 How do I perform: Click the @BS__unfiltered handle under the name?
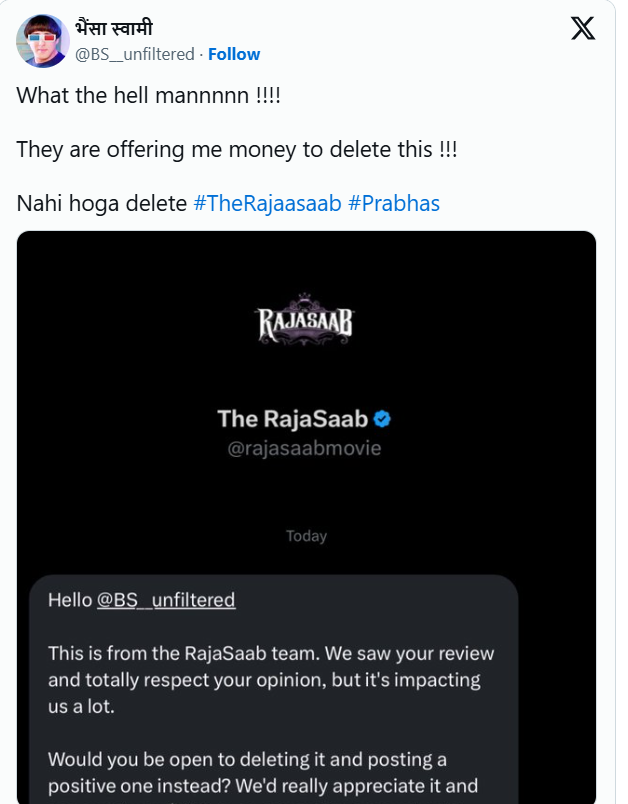[134, 54]
